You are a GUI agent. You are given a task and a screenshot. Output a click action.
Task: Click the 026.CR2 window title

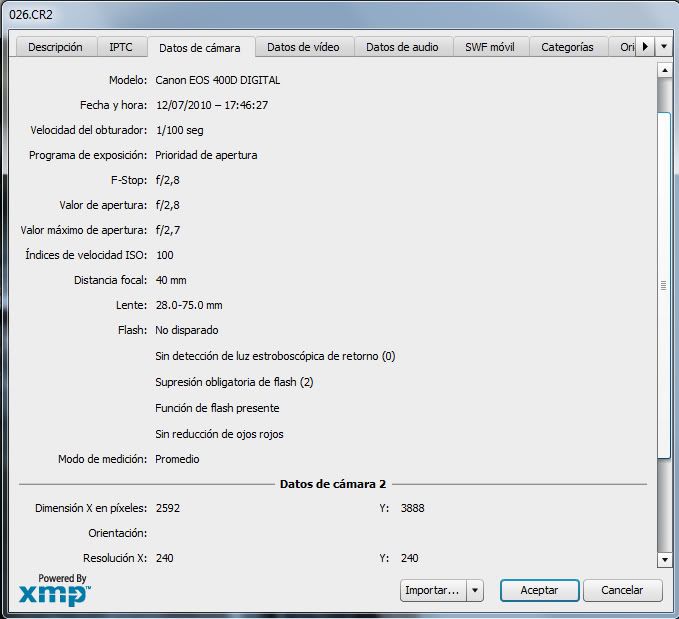click(31, 15)
